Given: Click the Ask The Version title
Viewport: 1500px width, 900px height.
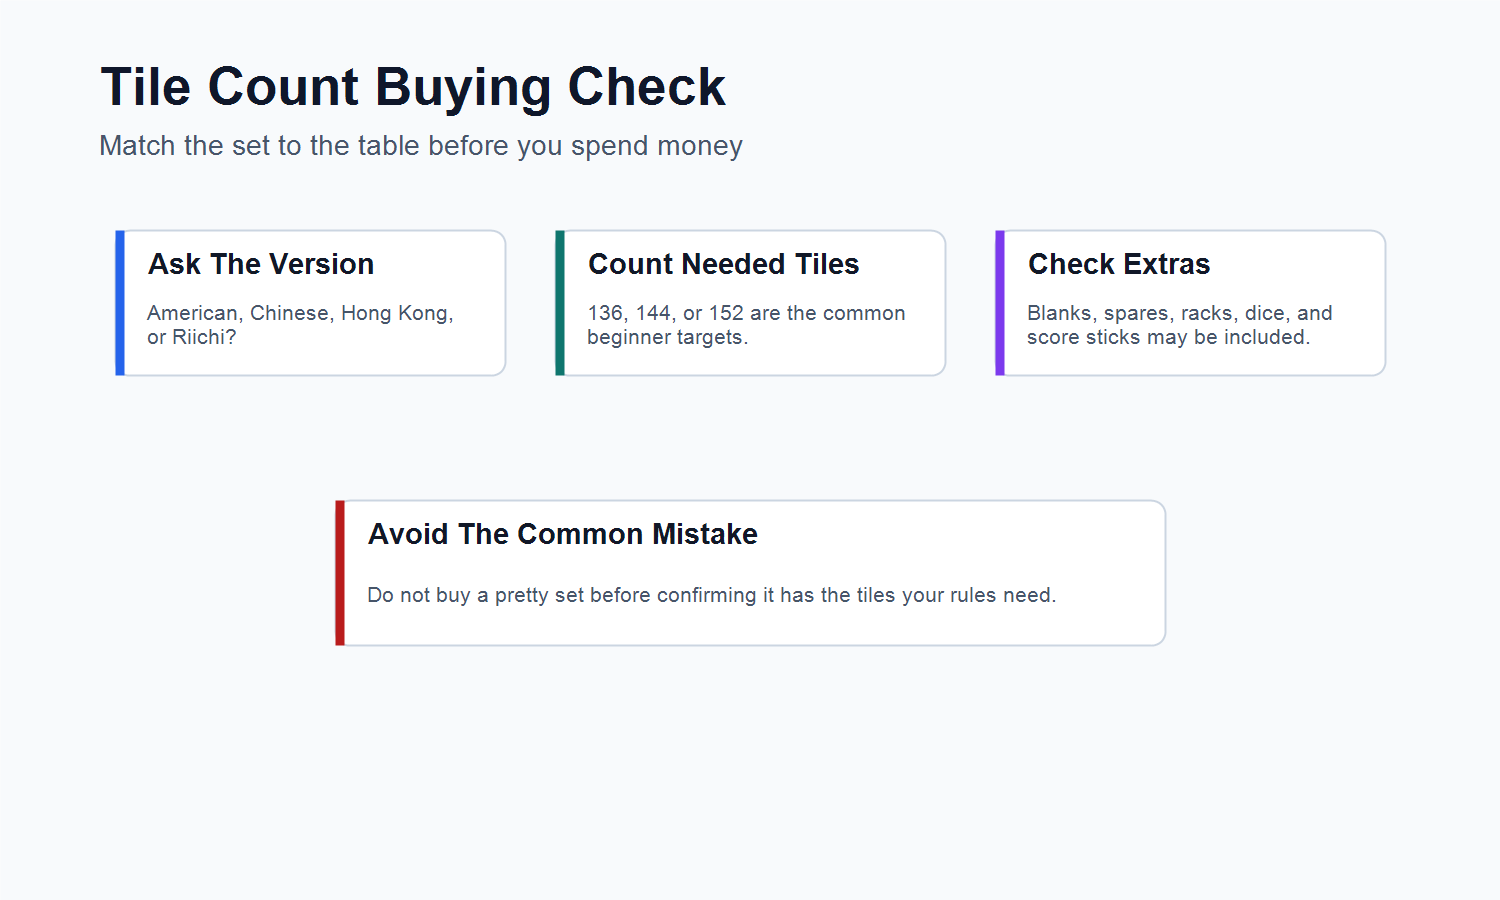Looking at the screenshot, I should point(261,264).
